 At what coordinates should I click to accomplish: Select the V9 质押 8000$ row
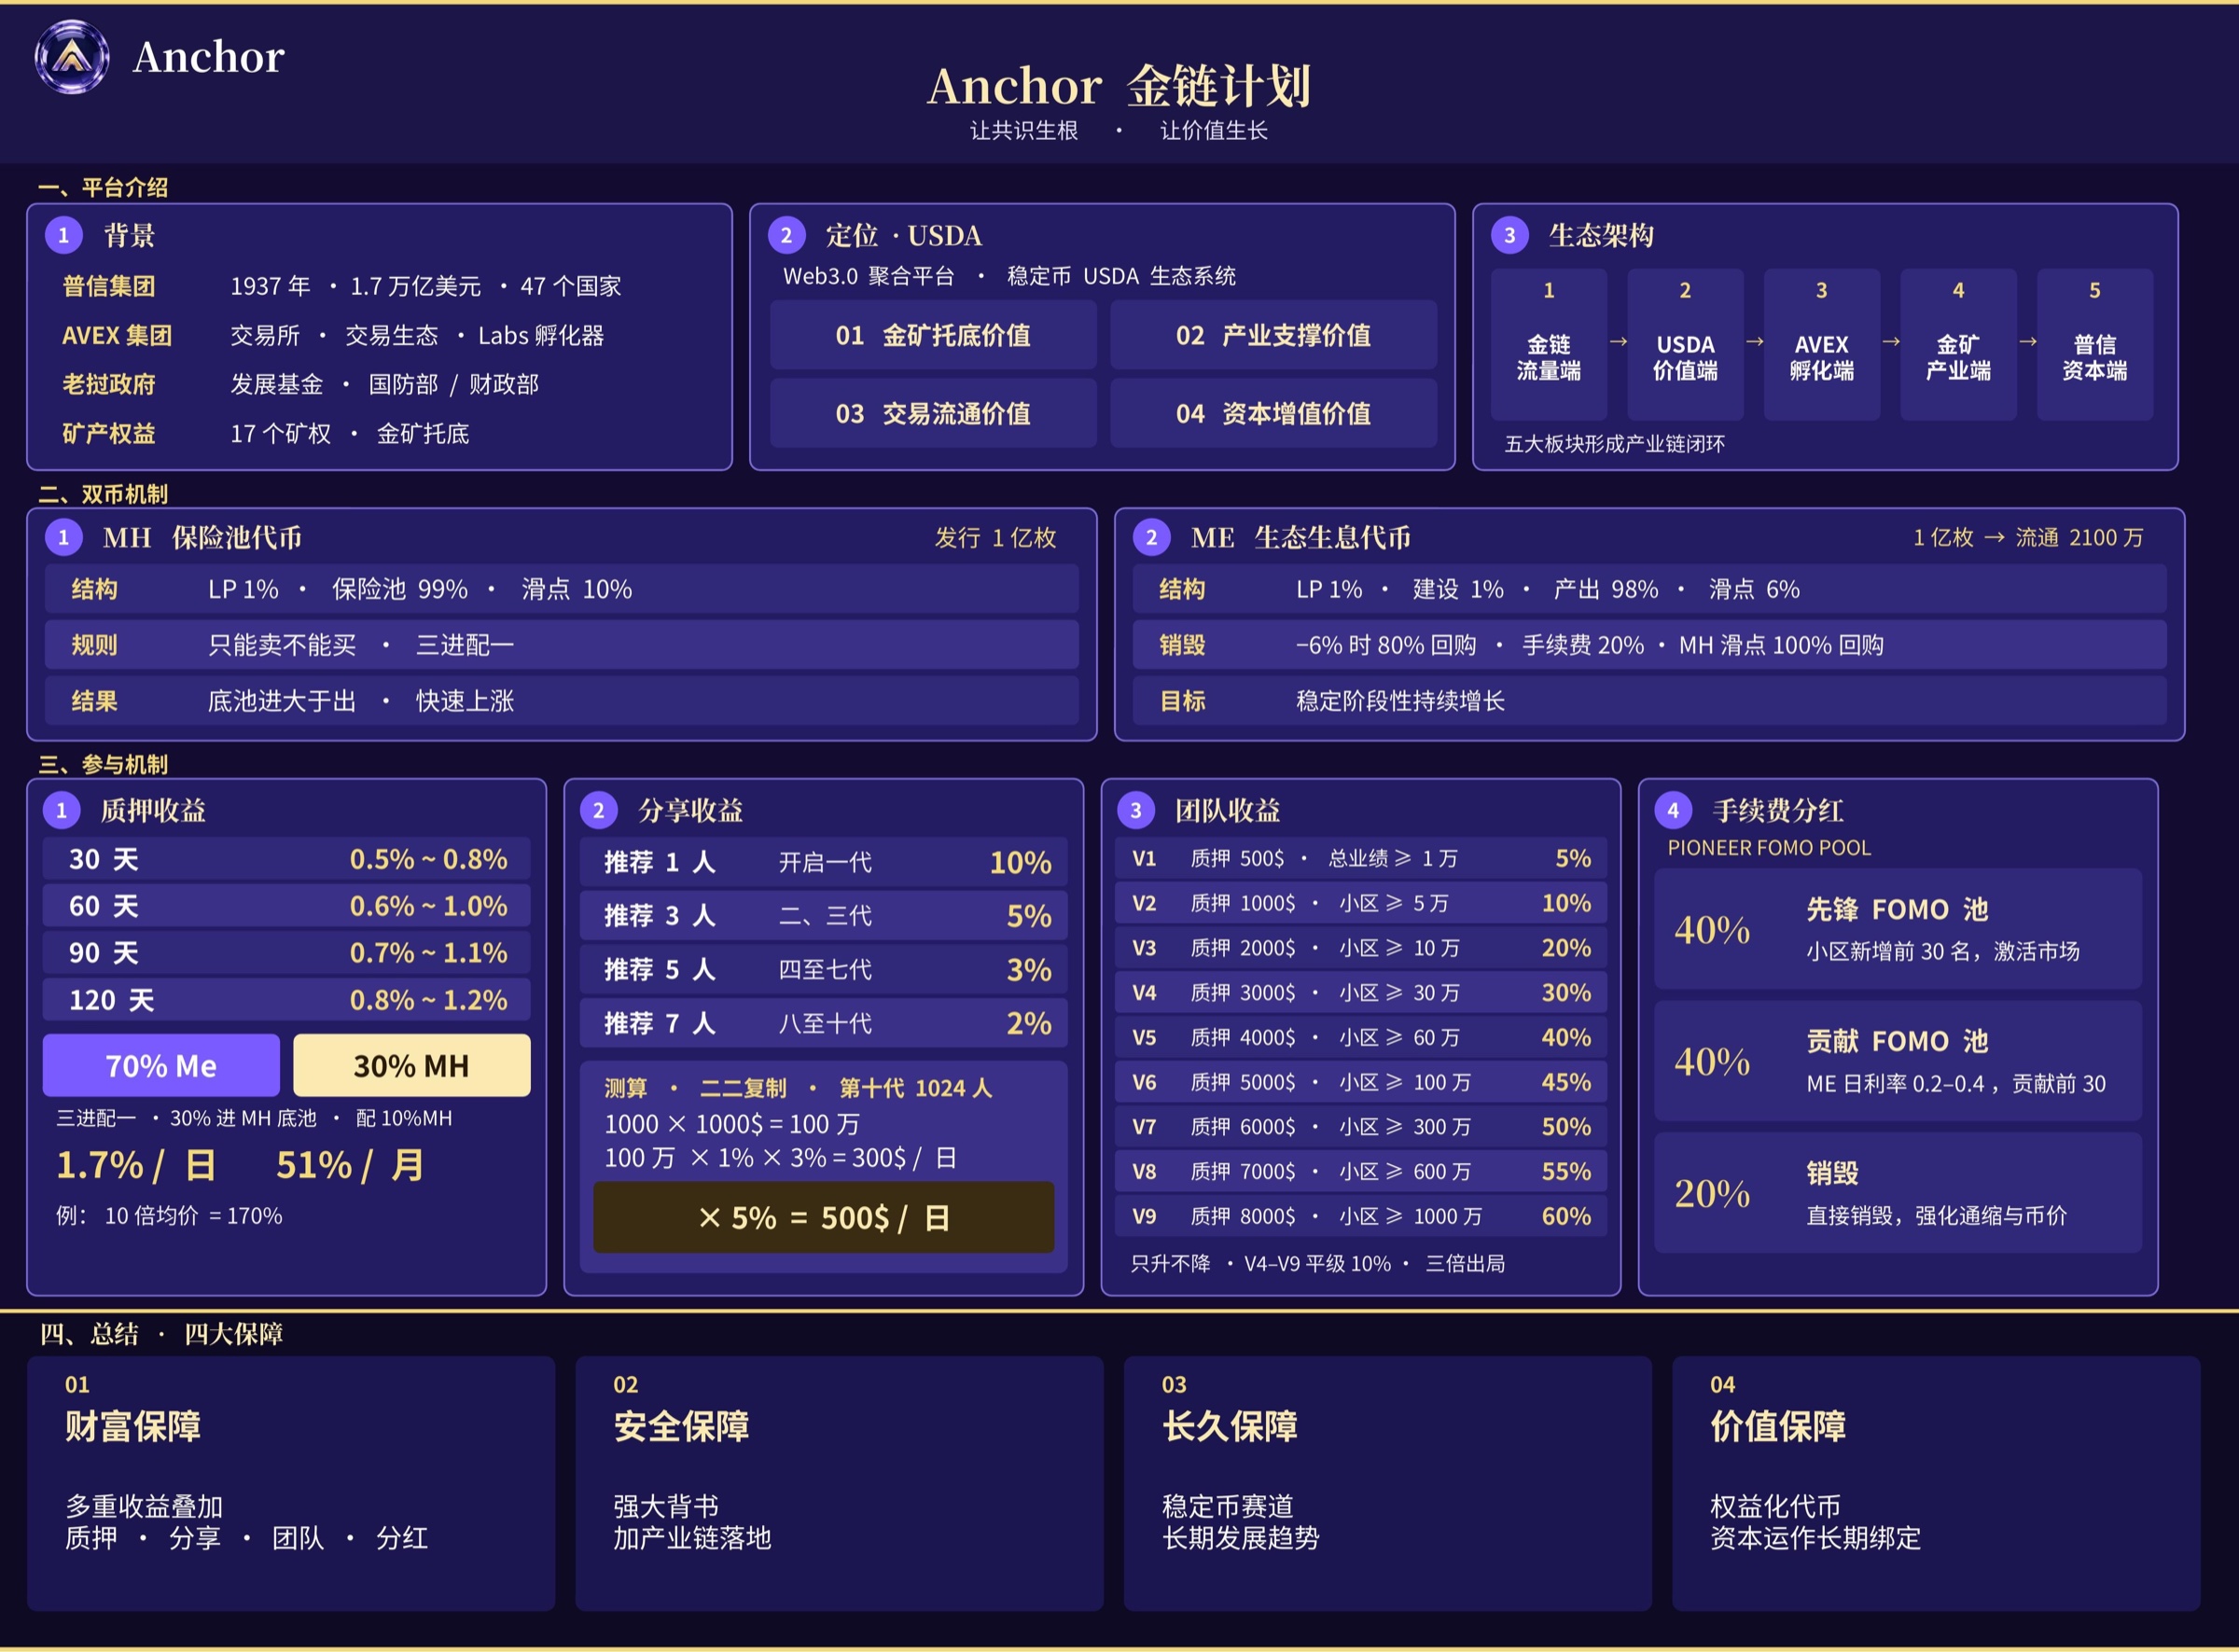coord(1361,1217)
